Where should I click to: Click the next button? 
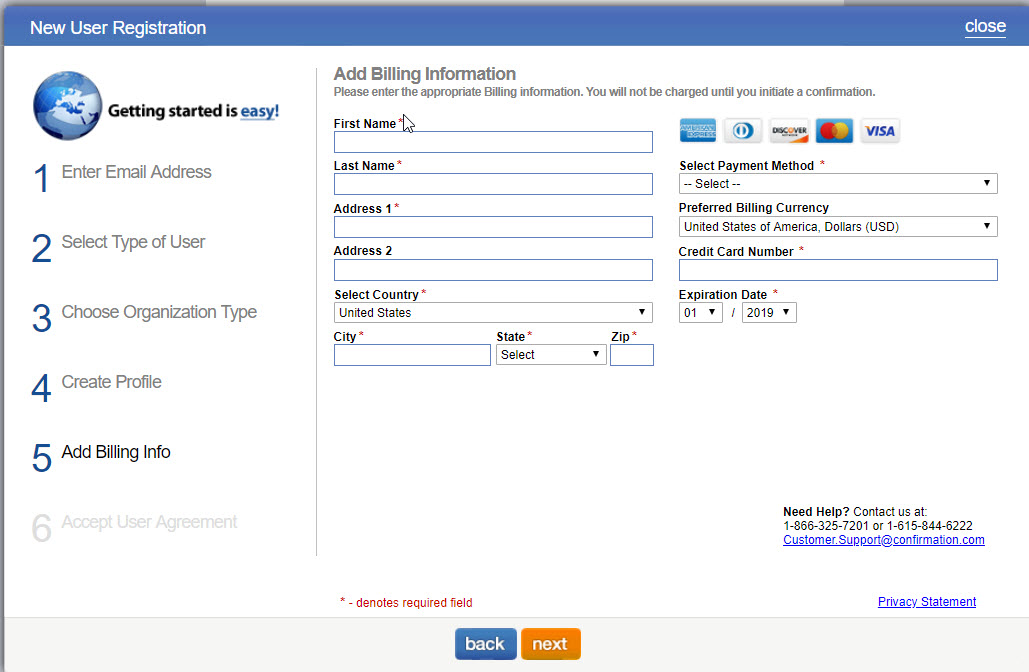pos(550,643)
